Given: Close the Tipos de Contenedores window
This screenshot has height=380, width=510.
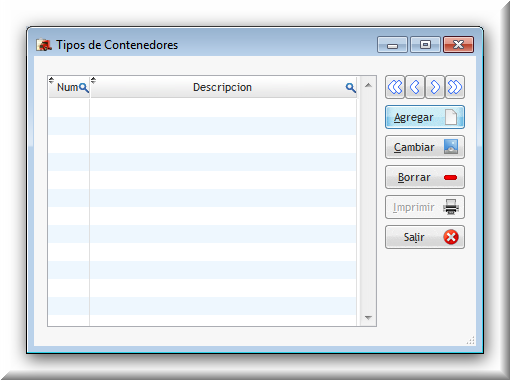Looking at the screenshot, I should coord(458,45).
